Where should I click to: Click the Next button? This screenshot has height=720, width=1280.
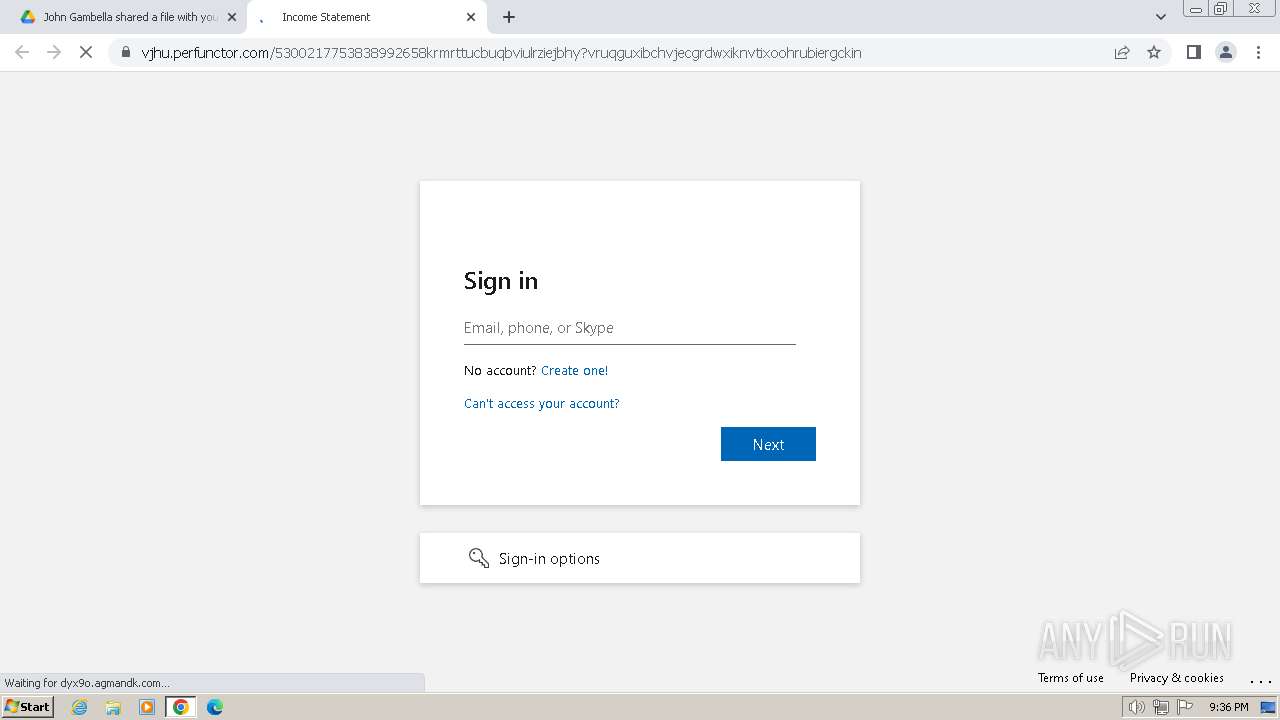click(768, 444)
